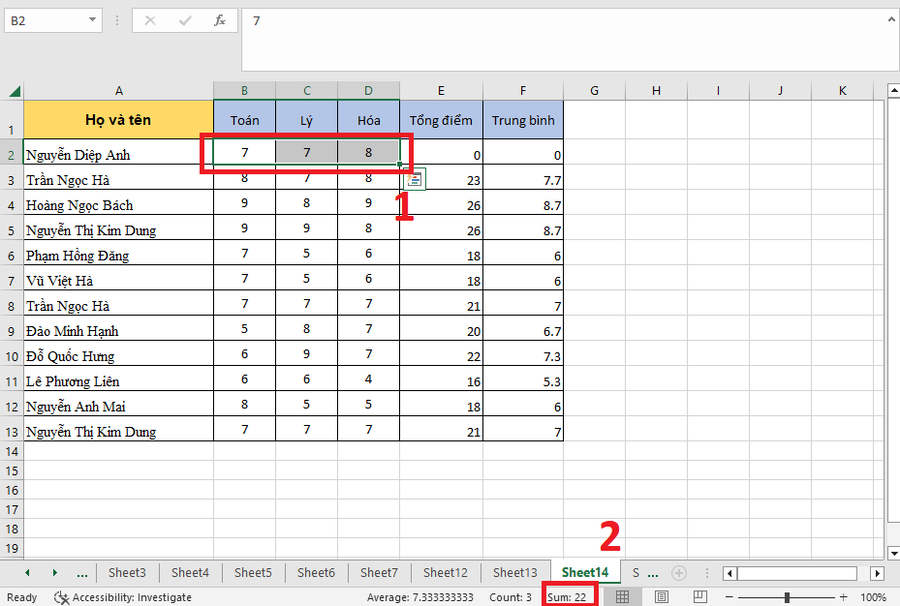Screen dimensions: 900x606
Task: Select column G header
Action: [x=594, y=91]
